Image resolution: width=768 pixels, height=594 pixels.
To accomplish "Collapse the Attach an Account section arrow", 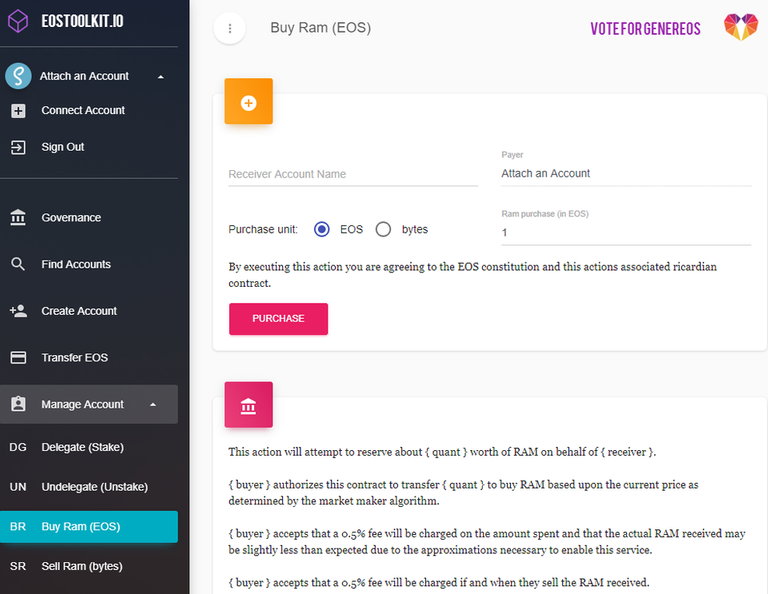I will click(161, 77).
